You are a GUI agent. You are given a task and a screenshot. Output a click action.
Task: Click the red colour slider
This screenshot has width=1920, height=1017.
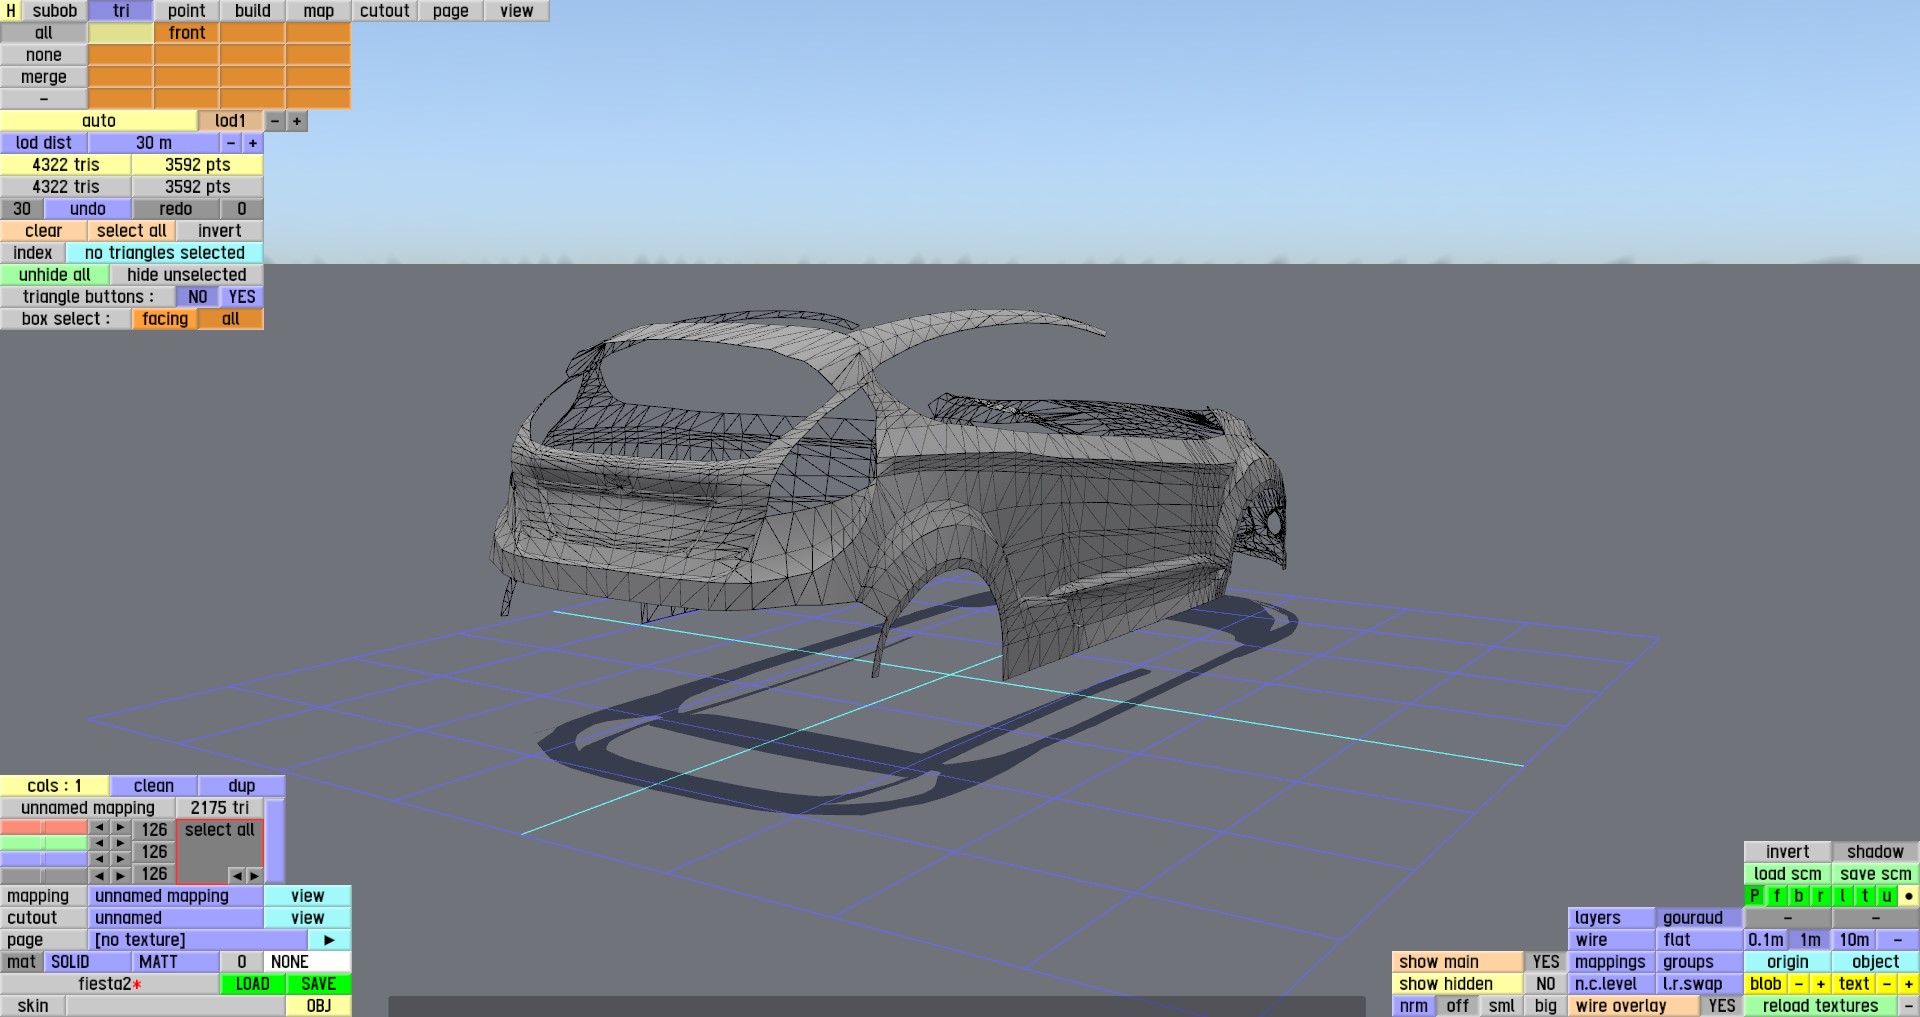[x=44, y=828]
